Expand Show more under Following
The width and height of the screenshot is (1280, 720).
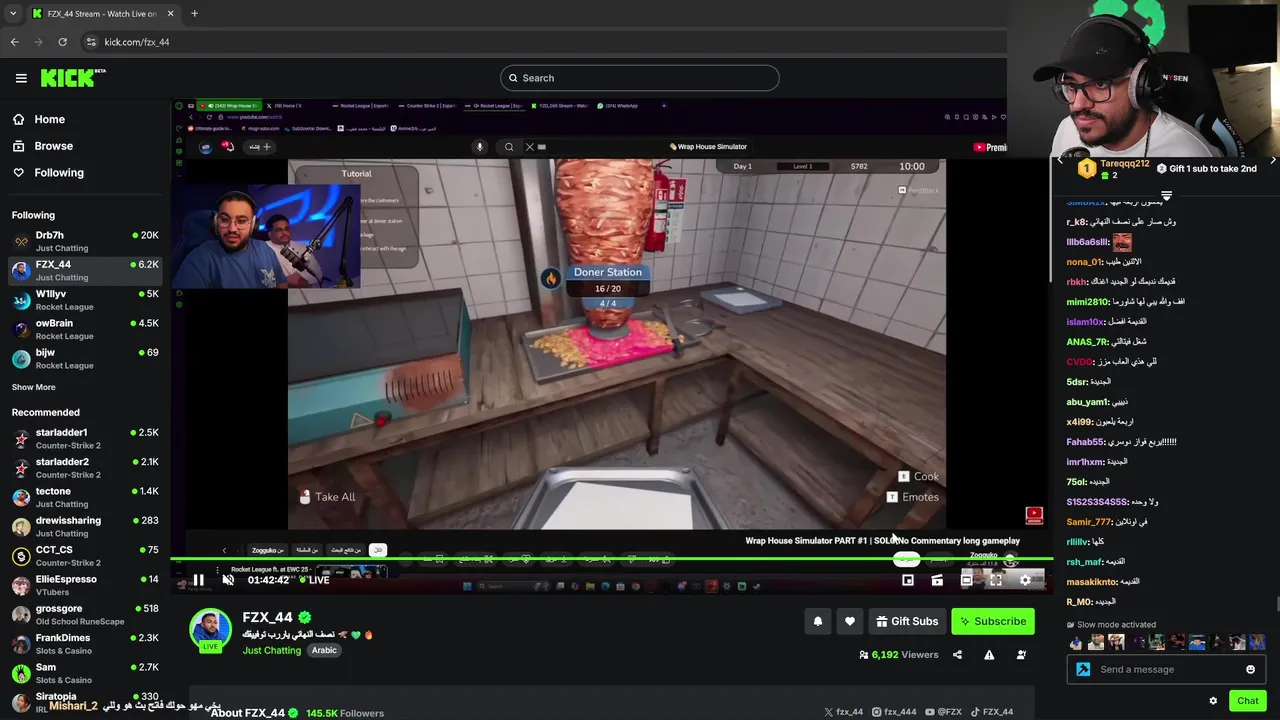click(x=34, y=387)
